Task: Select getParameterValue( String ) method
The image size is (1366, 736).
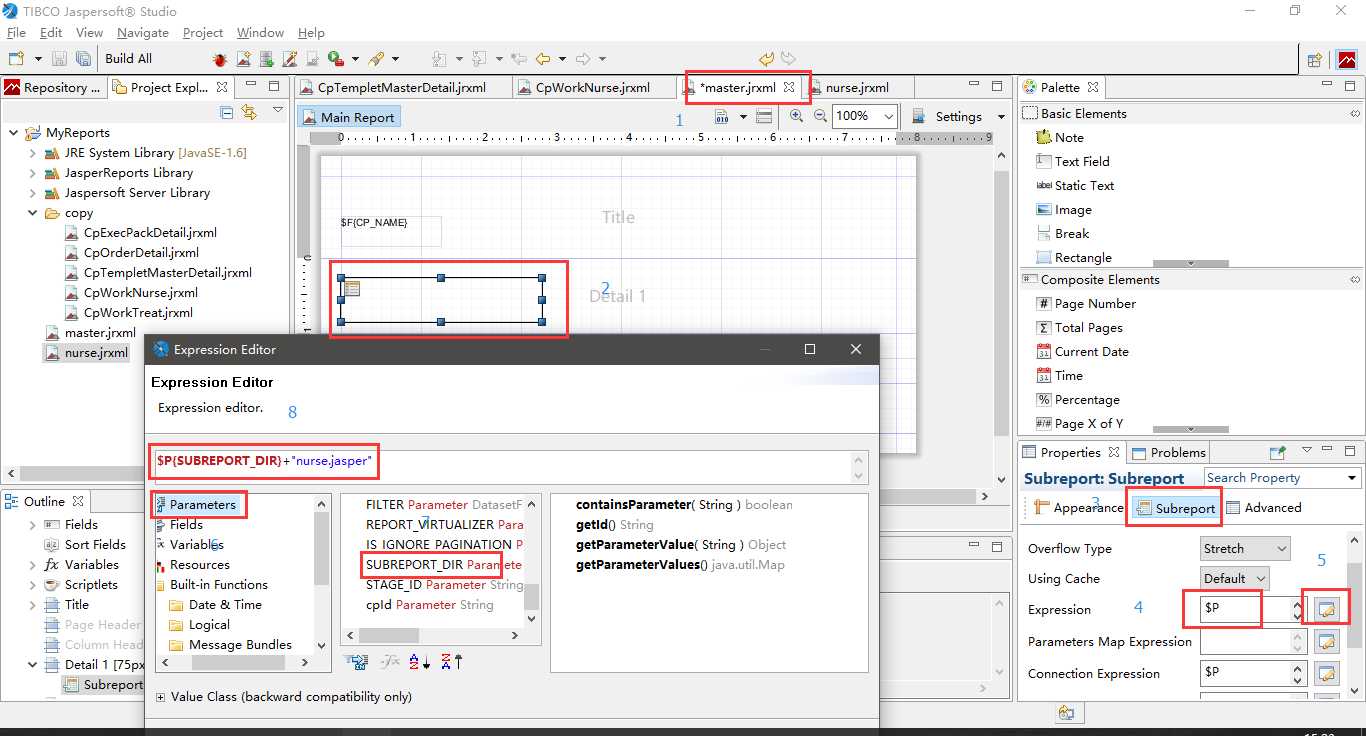Action: [680, 544]
